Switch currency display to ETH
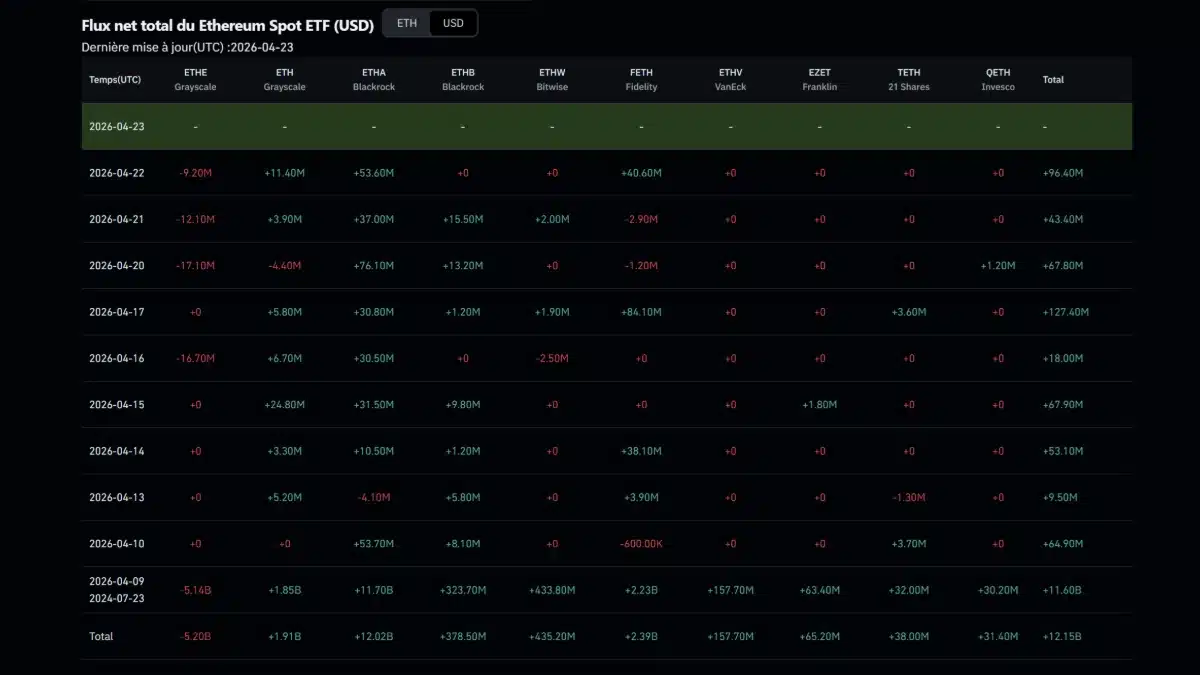Viewport: 1200px width, 675px height. click(x=406, y=22)
